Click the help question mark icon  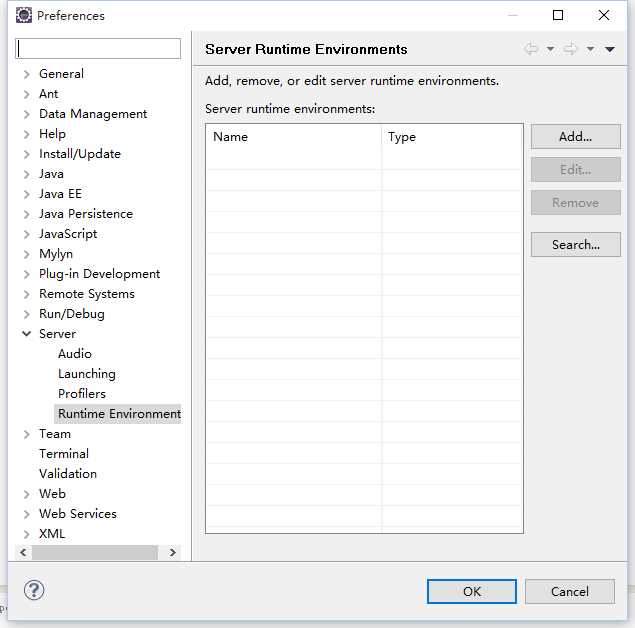(34, 590)
